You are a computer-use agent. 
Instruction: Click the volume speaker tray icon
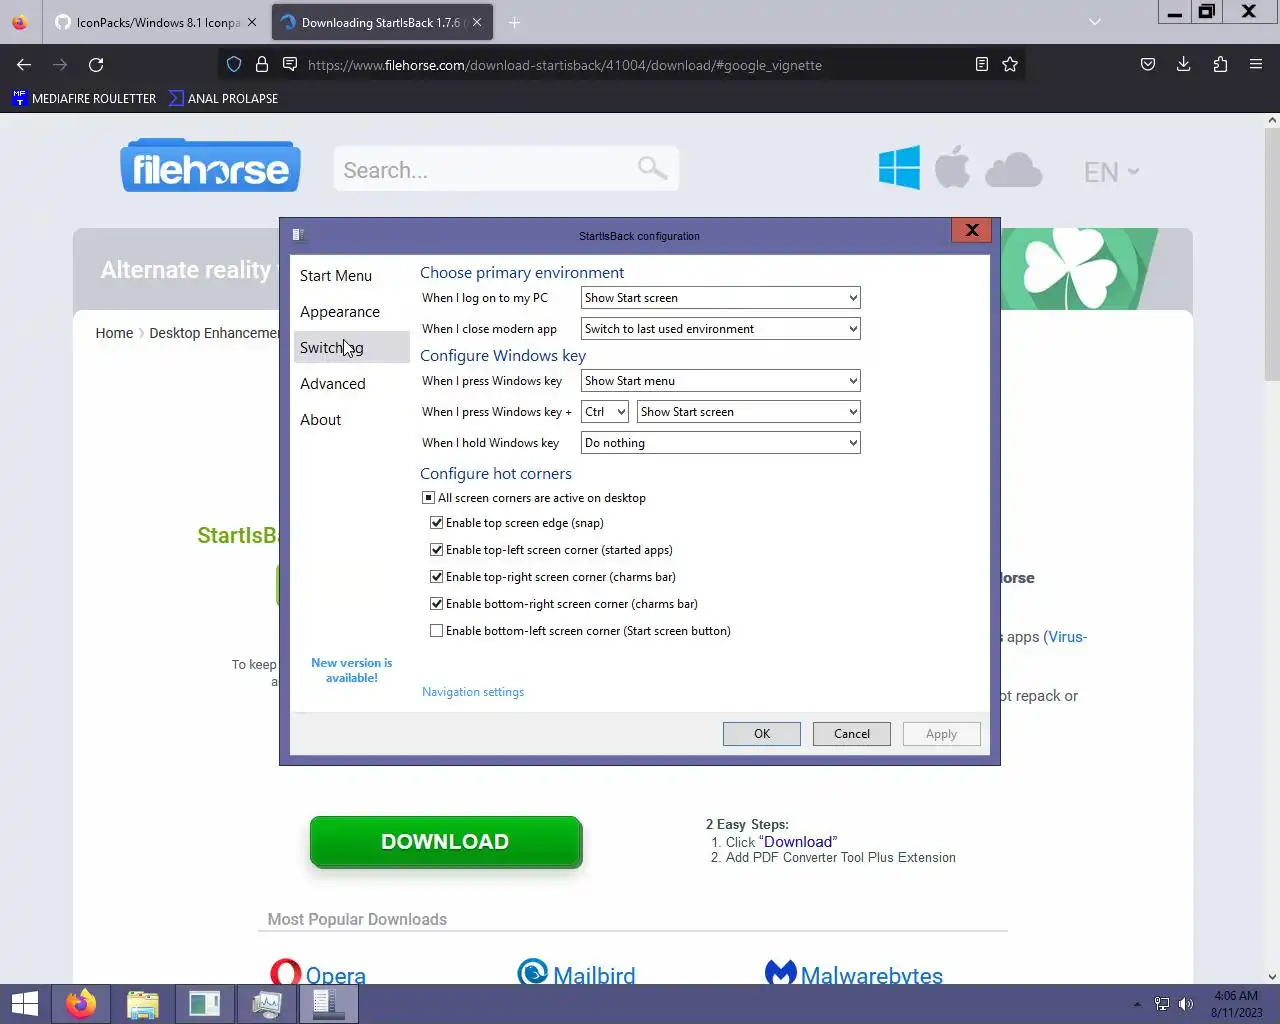click(x=1186, y=1004)
